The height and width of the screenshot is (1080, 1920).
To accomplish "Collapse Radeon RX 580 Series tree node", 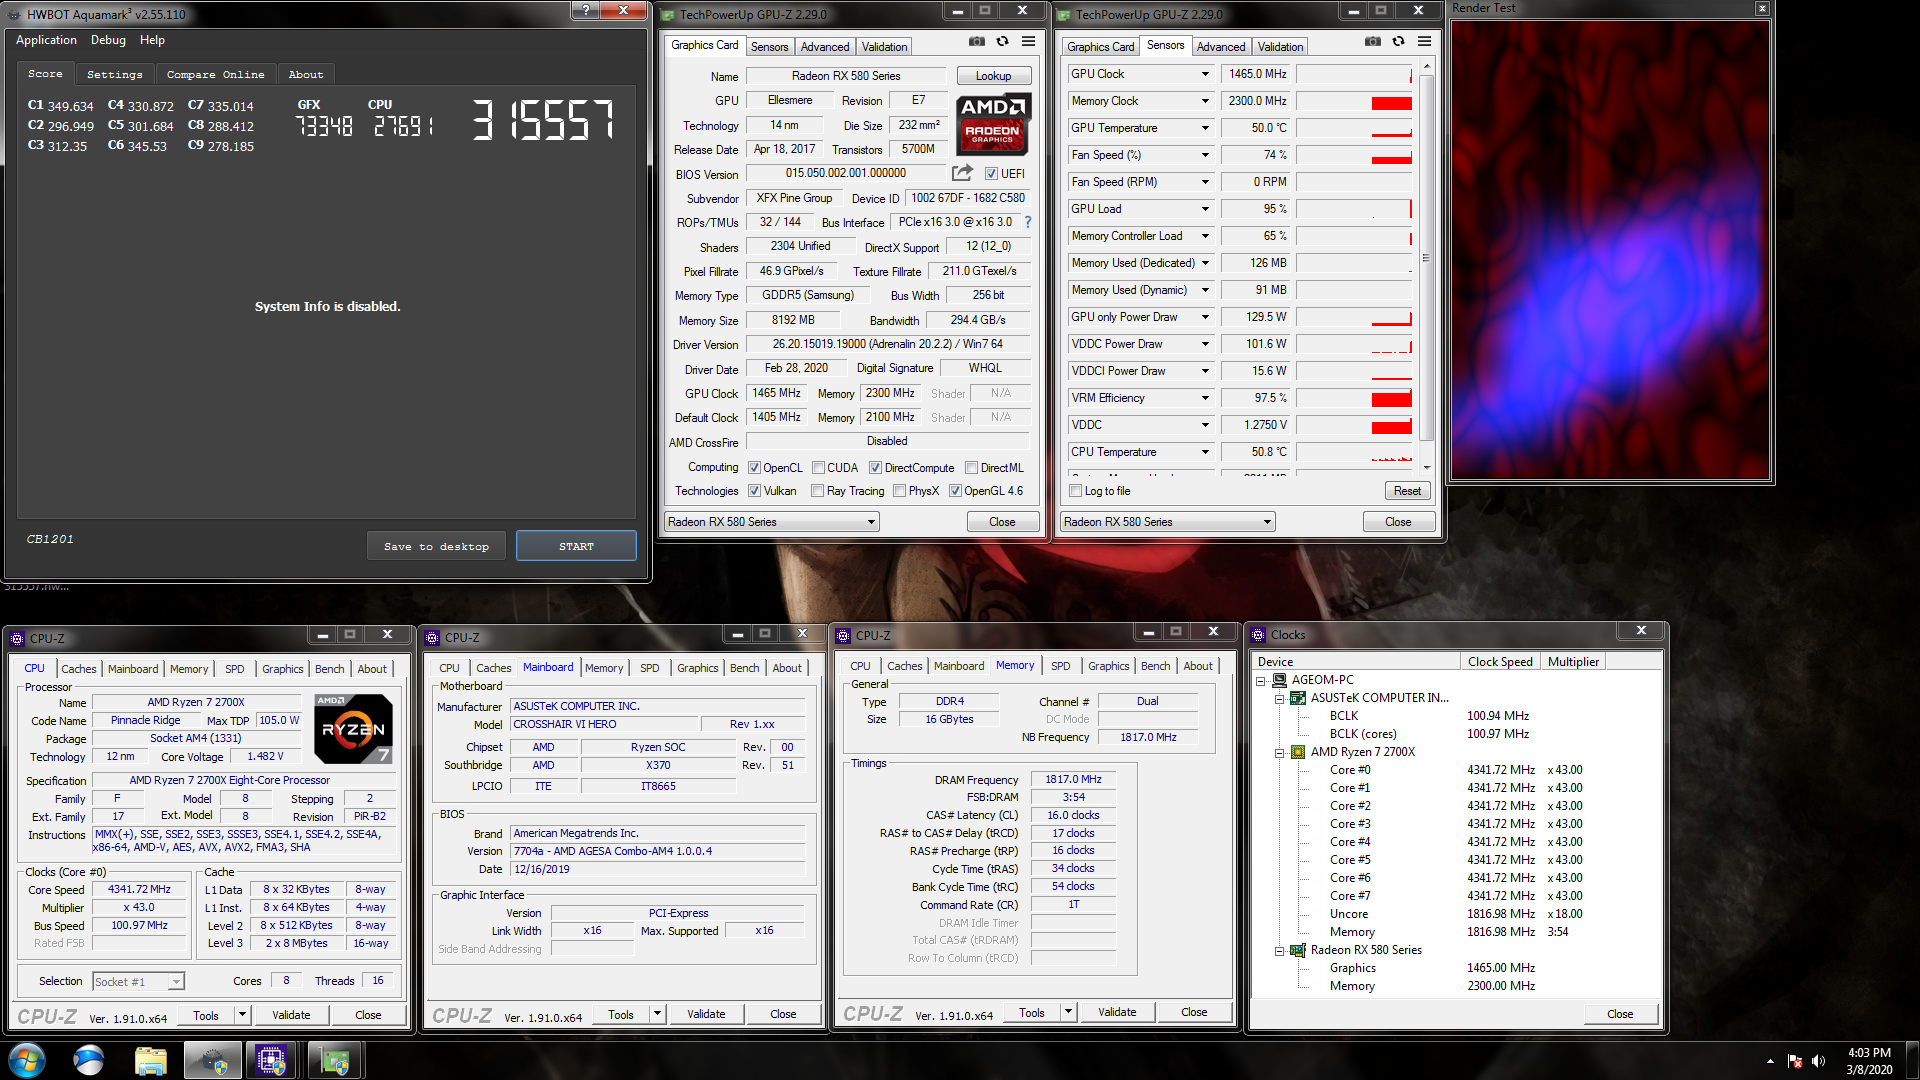I will point(1279,950).
